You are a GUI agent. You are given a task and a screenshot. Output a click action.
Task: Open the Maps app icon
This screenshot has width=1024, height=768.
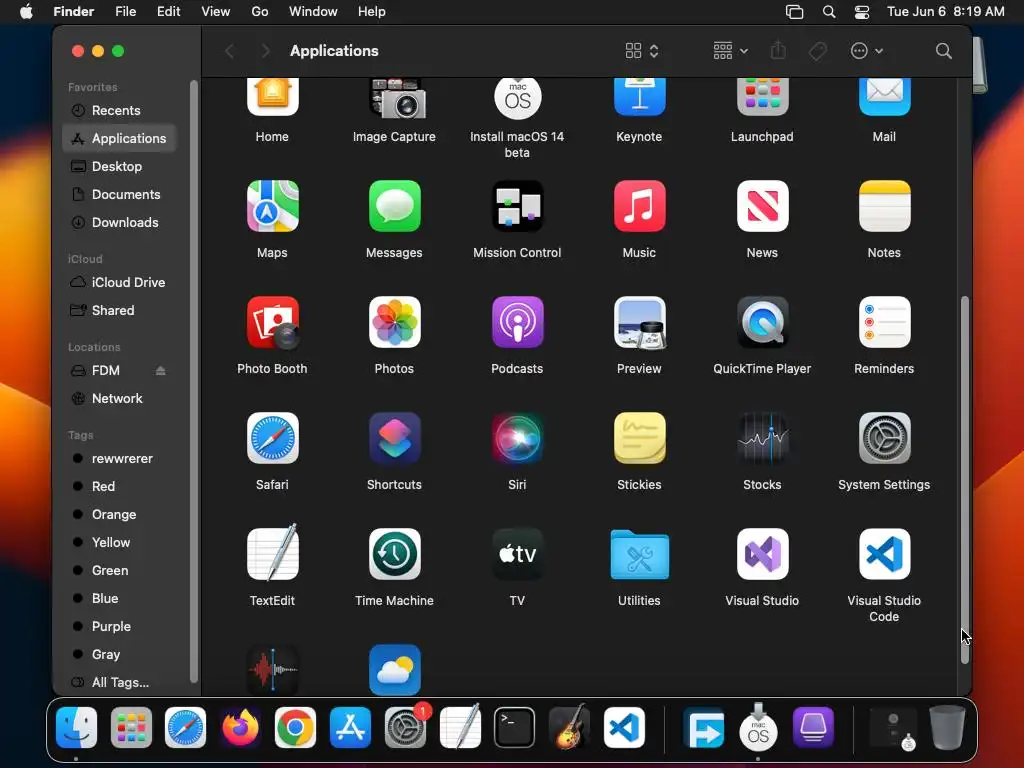[x=272, y=206]
